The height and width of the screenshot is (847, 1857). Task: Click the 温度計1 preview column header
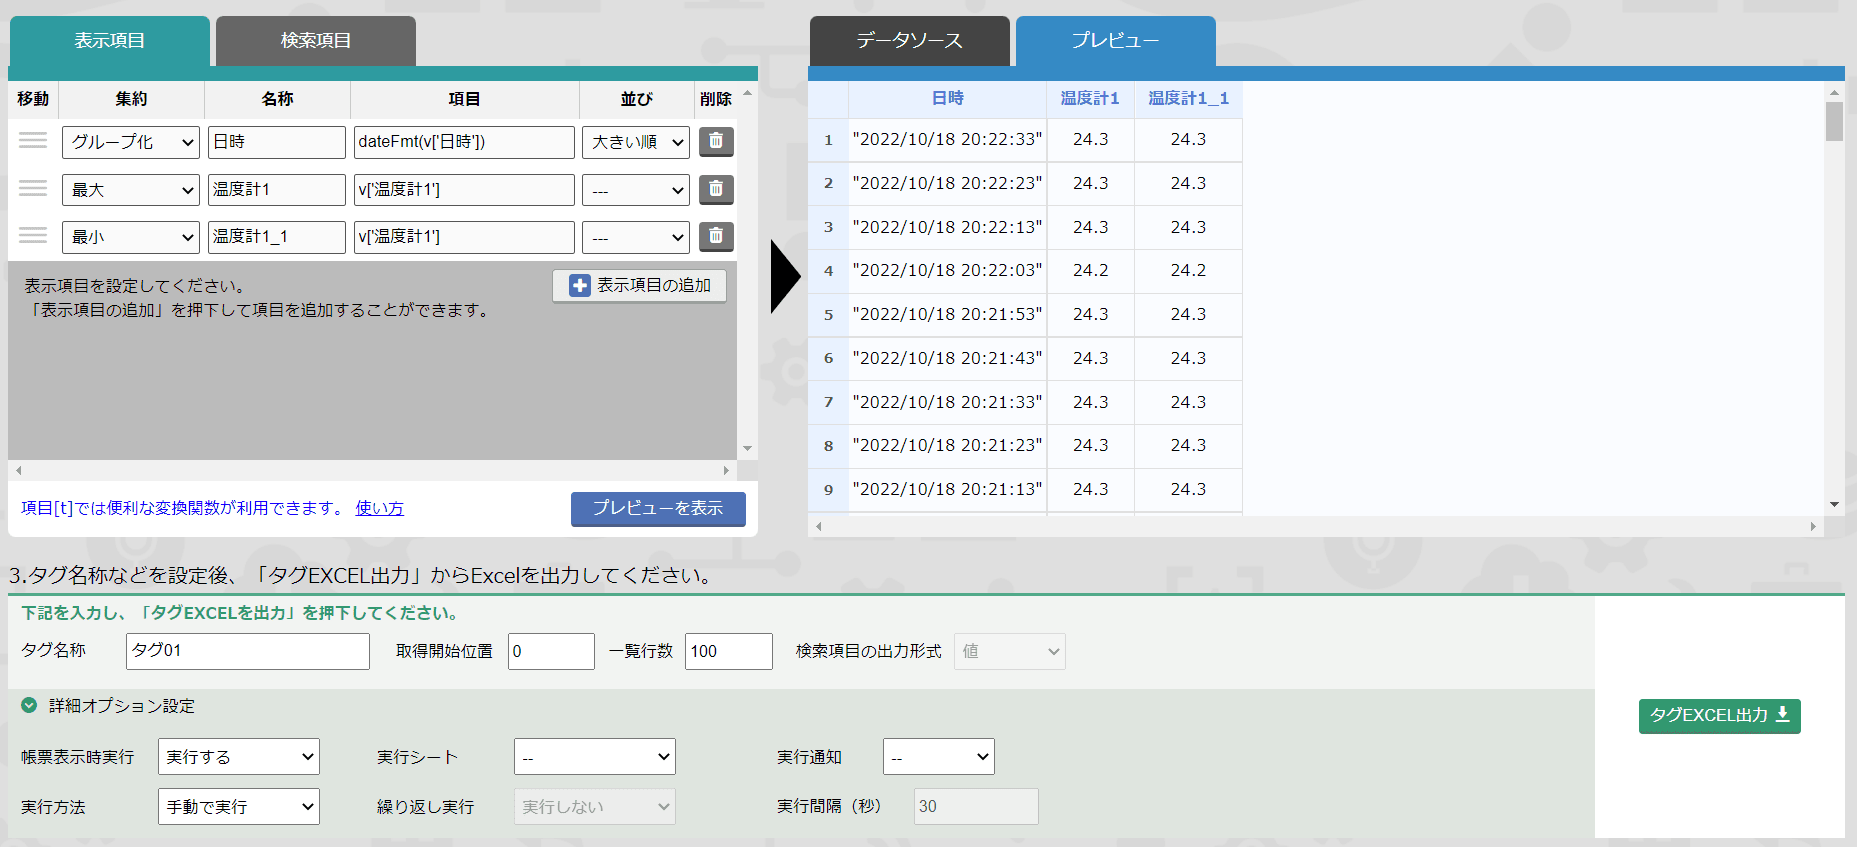pyautogui.click(x=1090, y=98)
